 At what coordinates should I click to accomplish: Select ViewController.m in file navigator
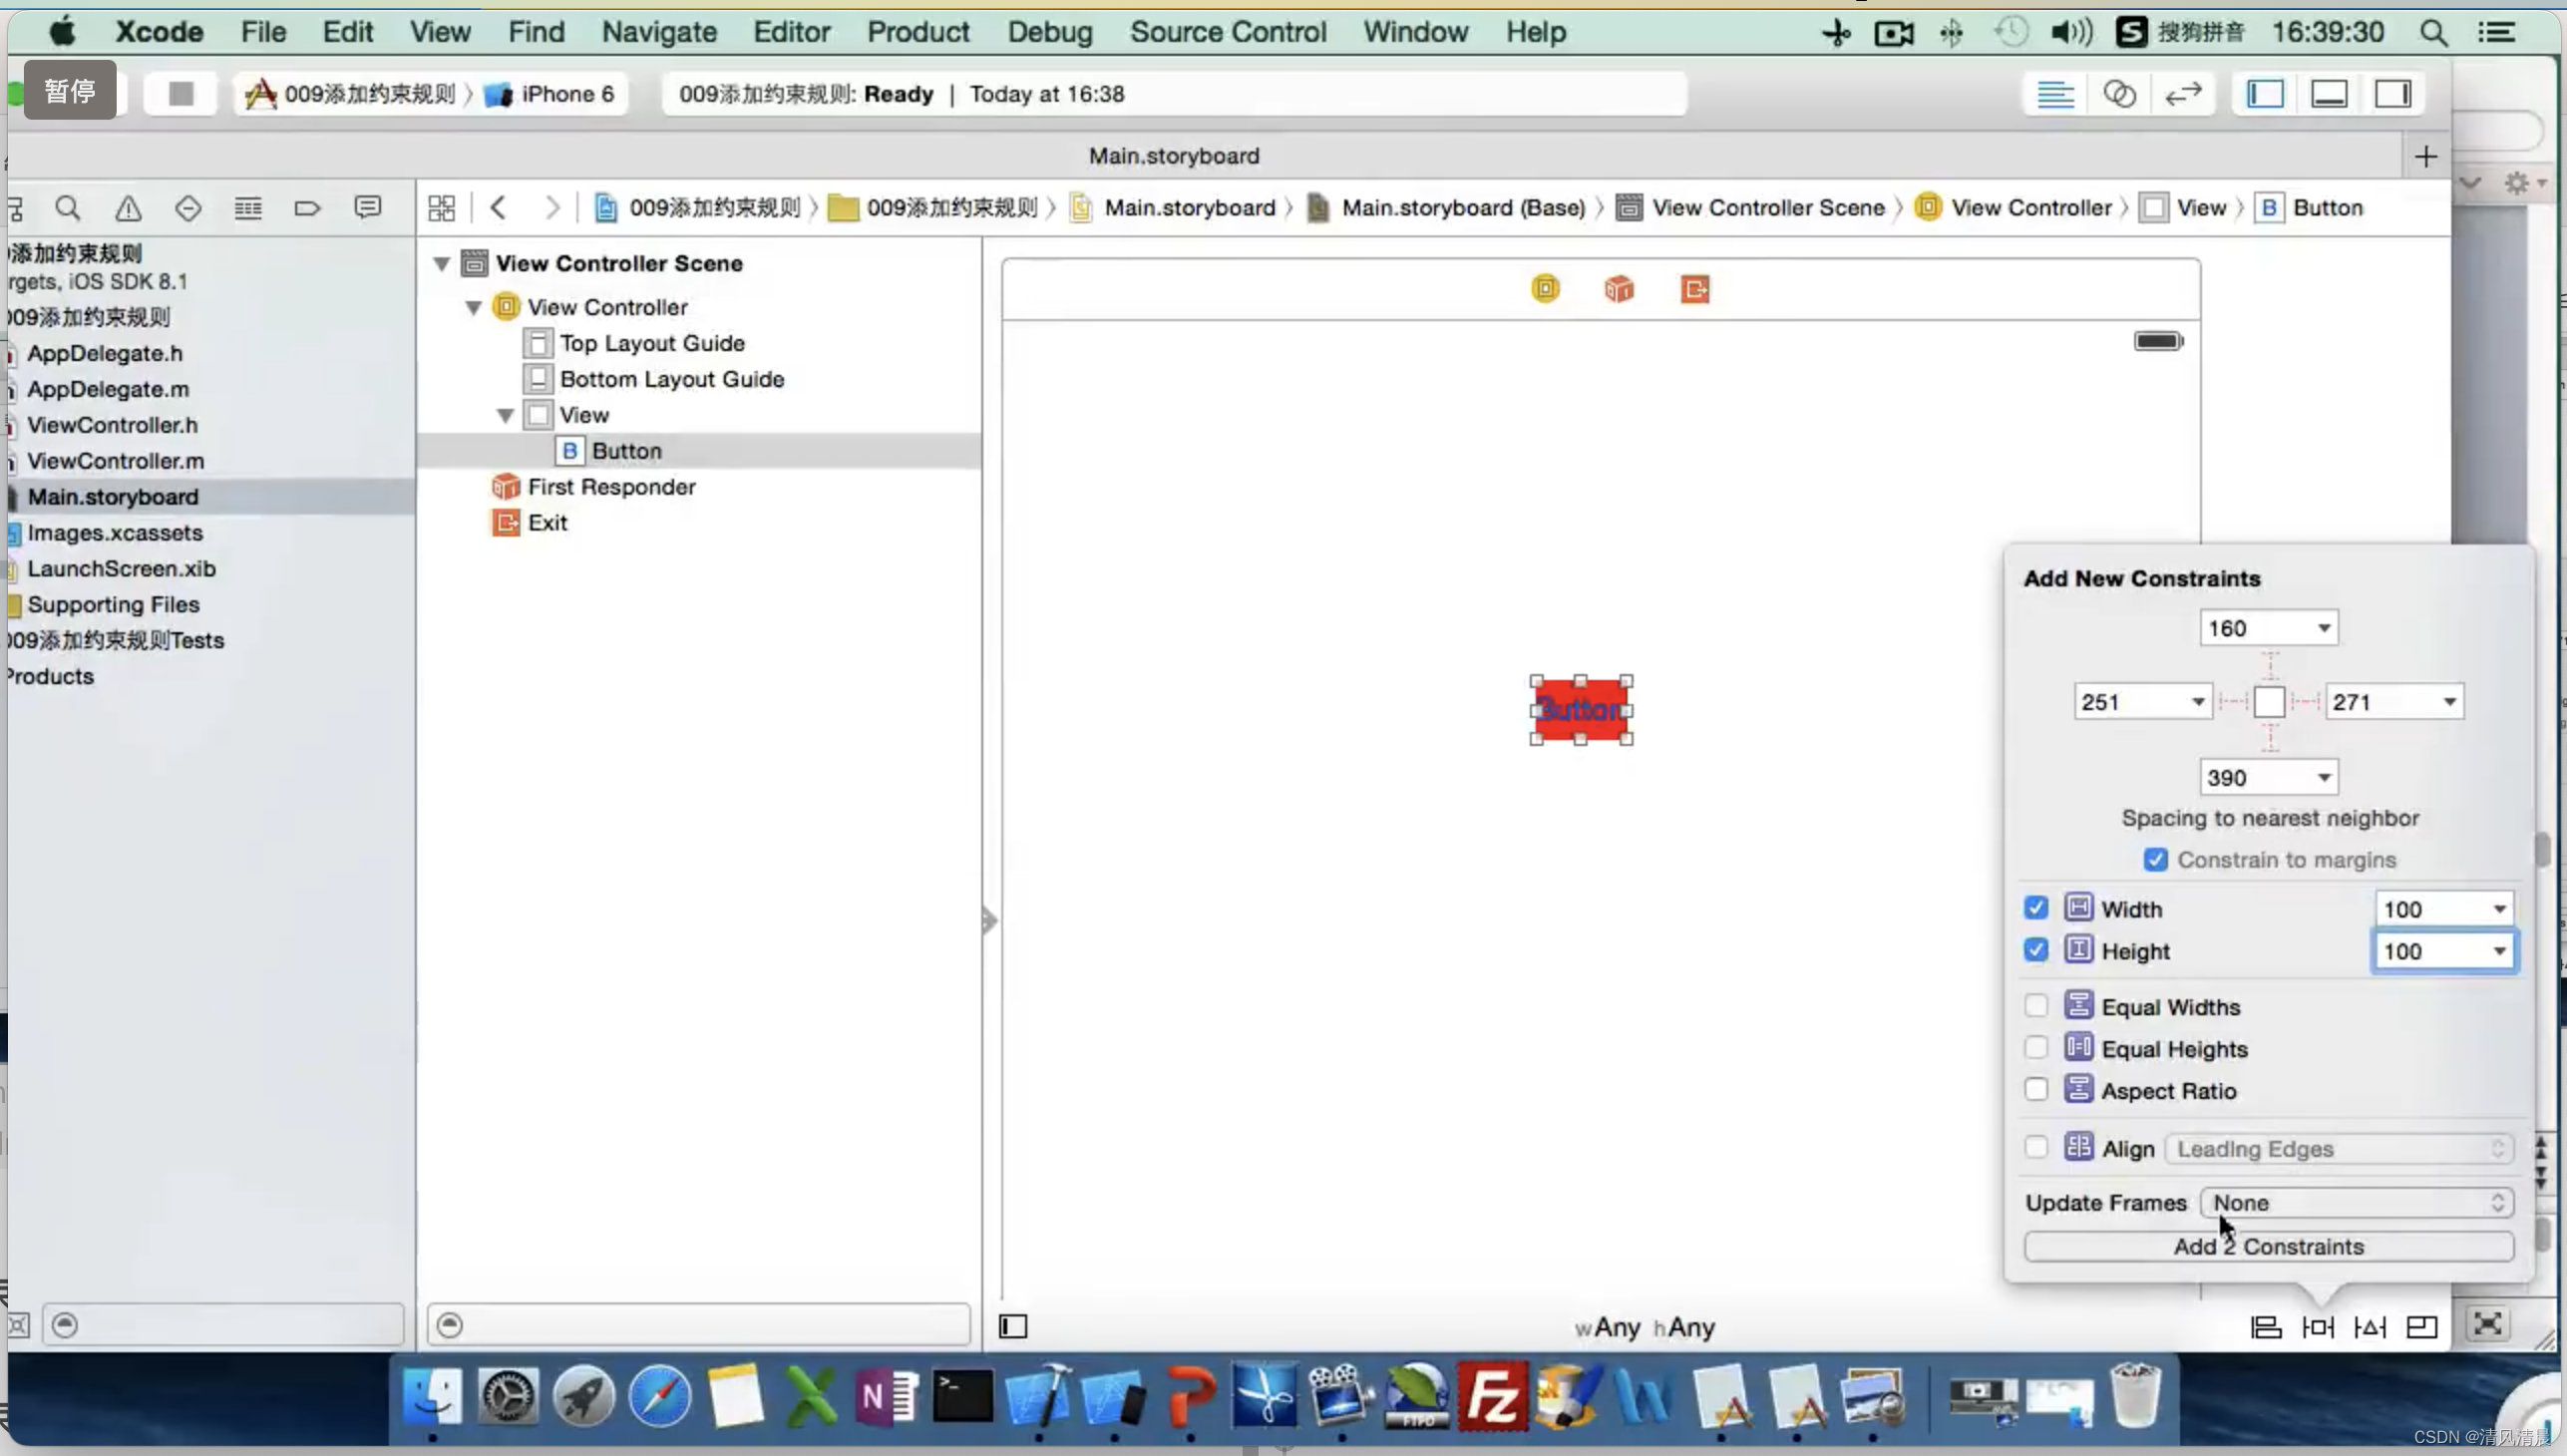[116, 461]
